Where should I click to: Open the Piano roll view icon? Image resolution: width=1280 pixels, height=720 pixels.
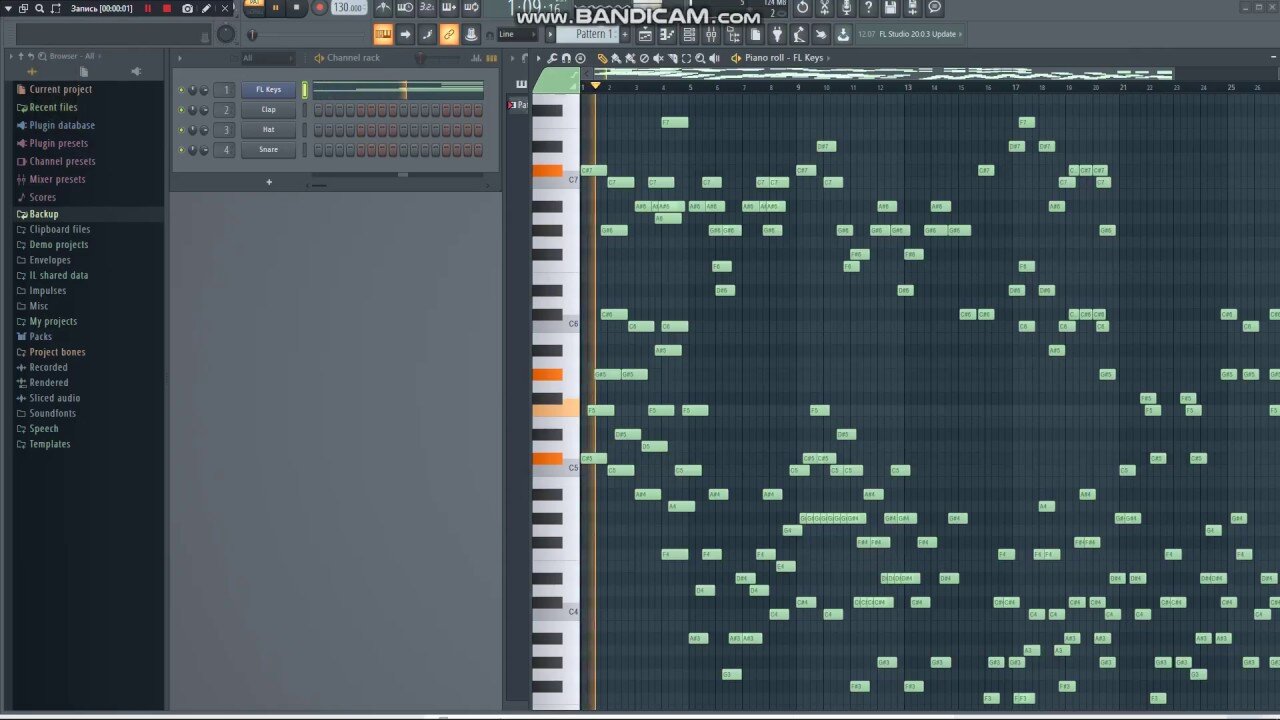pos(667,34)
